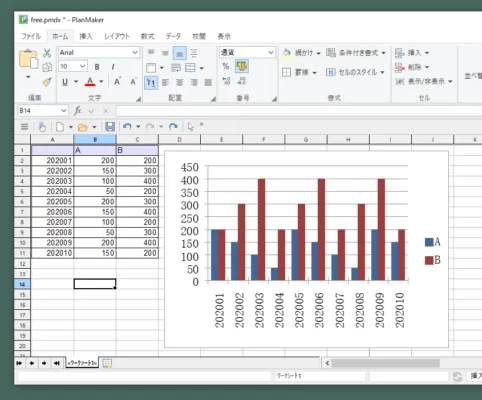This screenshot has height=400, width=482.
Task: Toggle top vertical alignment button
Action: tap(151, 53)
